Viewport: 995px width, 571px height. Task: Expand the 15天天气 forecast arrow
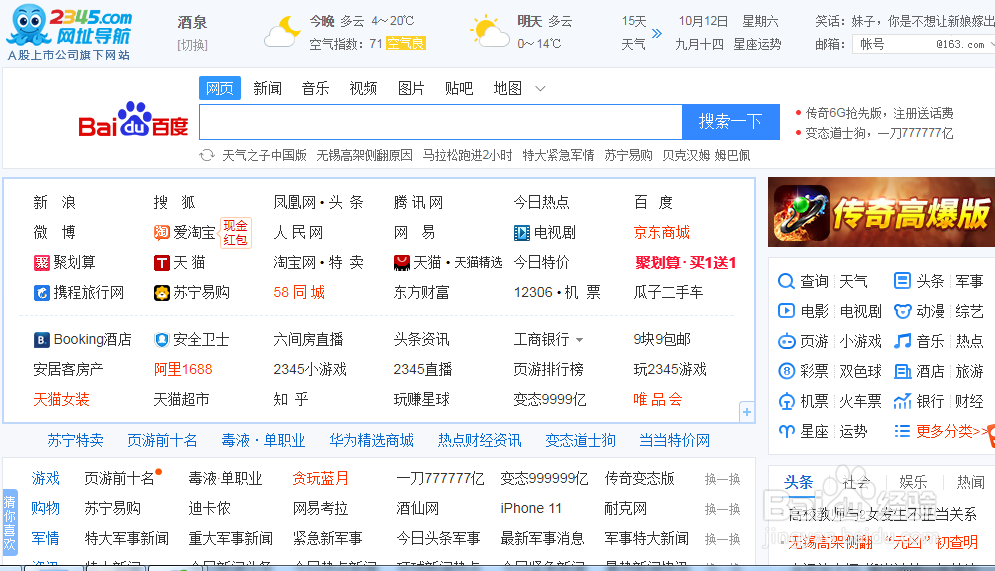[657, 33]
